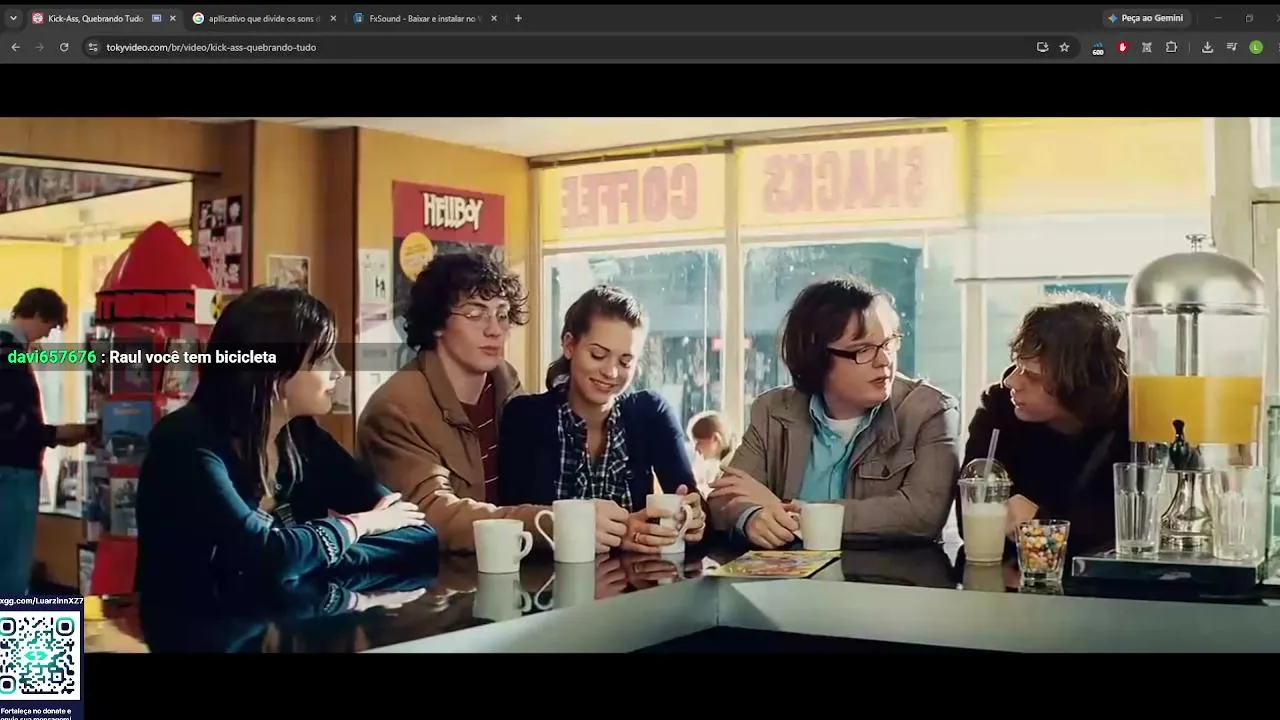
Task: Click the Kick-Ass video player frame
Action: point(640,385)
